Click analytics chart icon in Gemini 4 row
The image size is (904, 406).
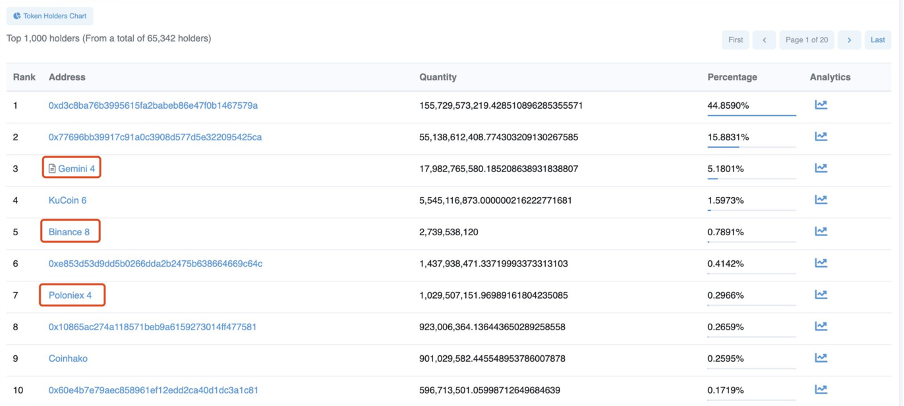(821, 168)
